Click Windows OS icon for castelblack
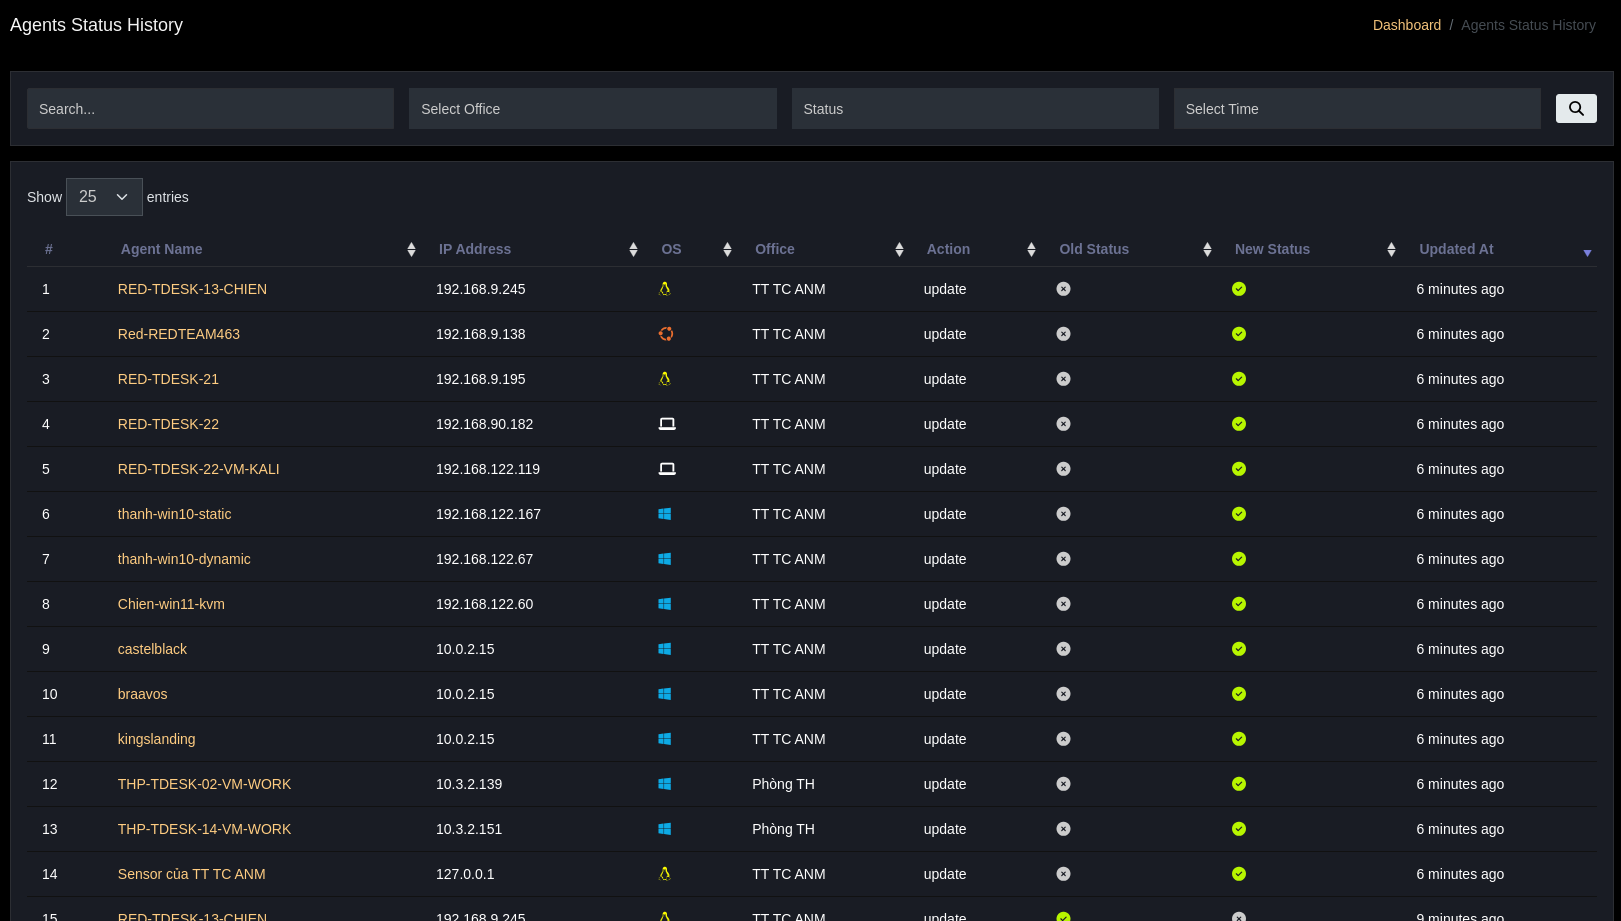The image size is (1621, 921). point(665,649)
